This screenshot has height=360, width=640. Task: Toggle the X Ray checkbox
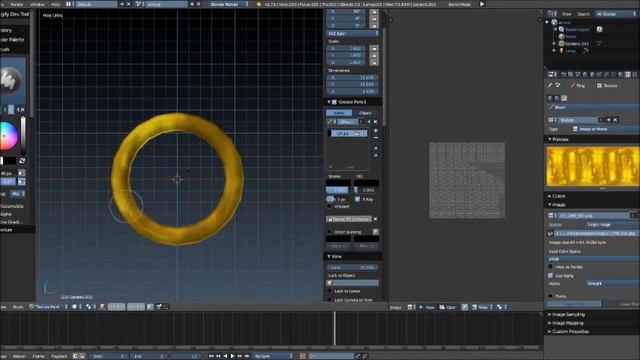pos(358,199)
